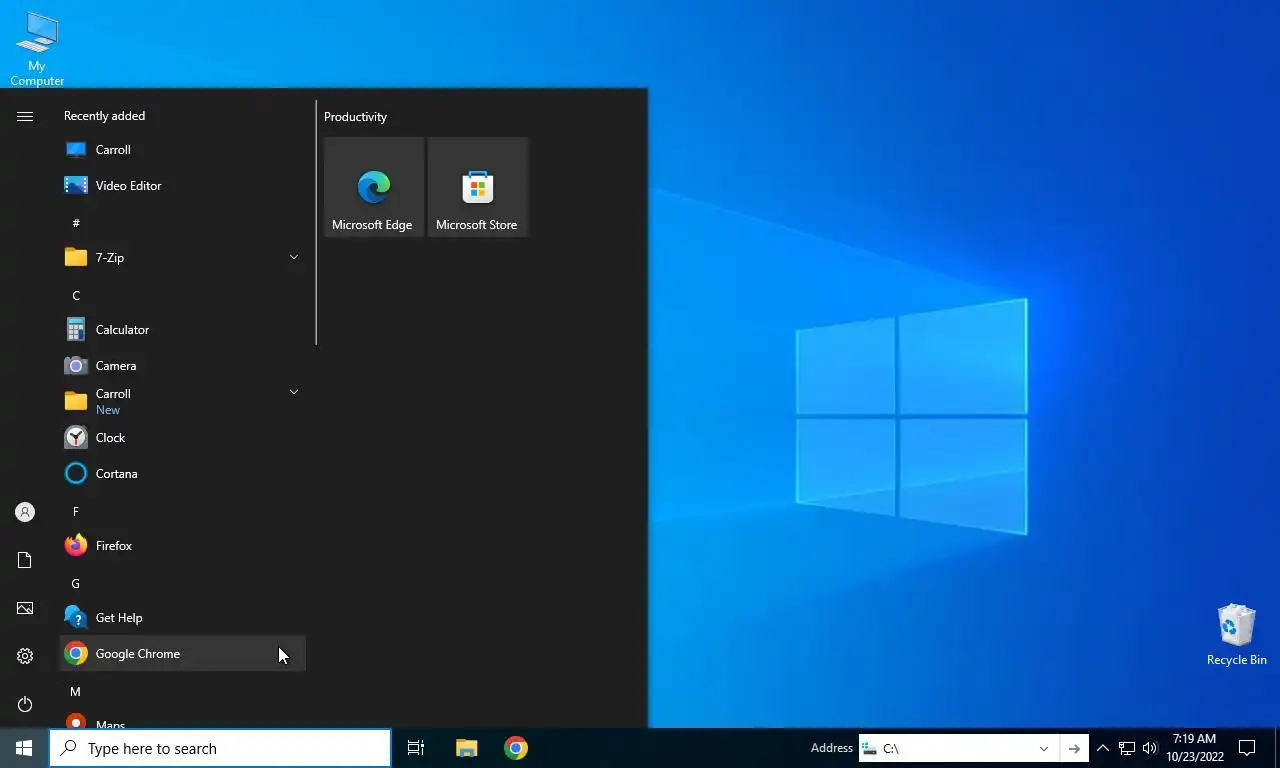Expand the 7-Zip folder
Viewport: 1280px width, 768px height.
click(x=182, y=258)
